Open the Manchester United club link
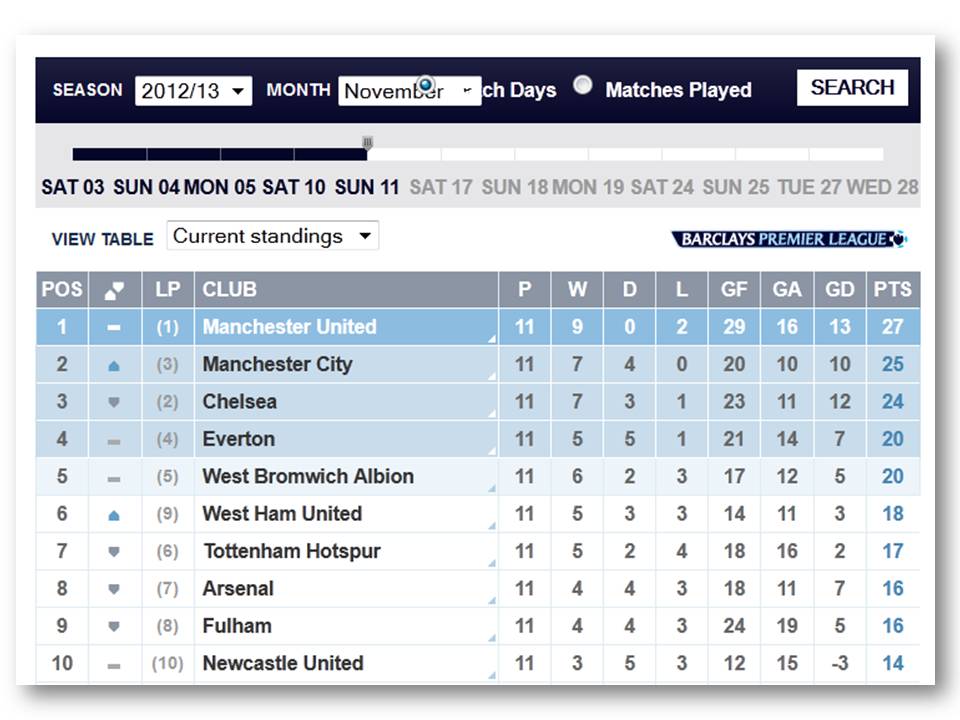Viewport: 960px width, 720px height. [289, 327]
